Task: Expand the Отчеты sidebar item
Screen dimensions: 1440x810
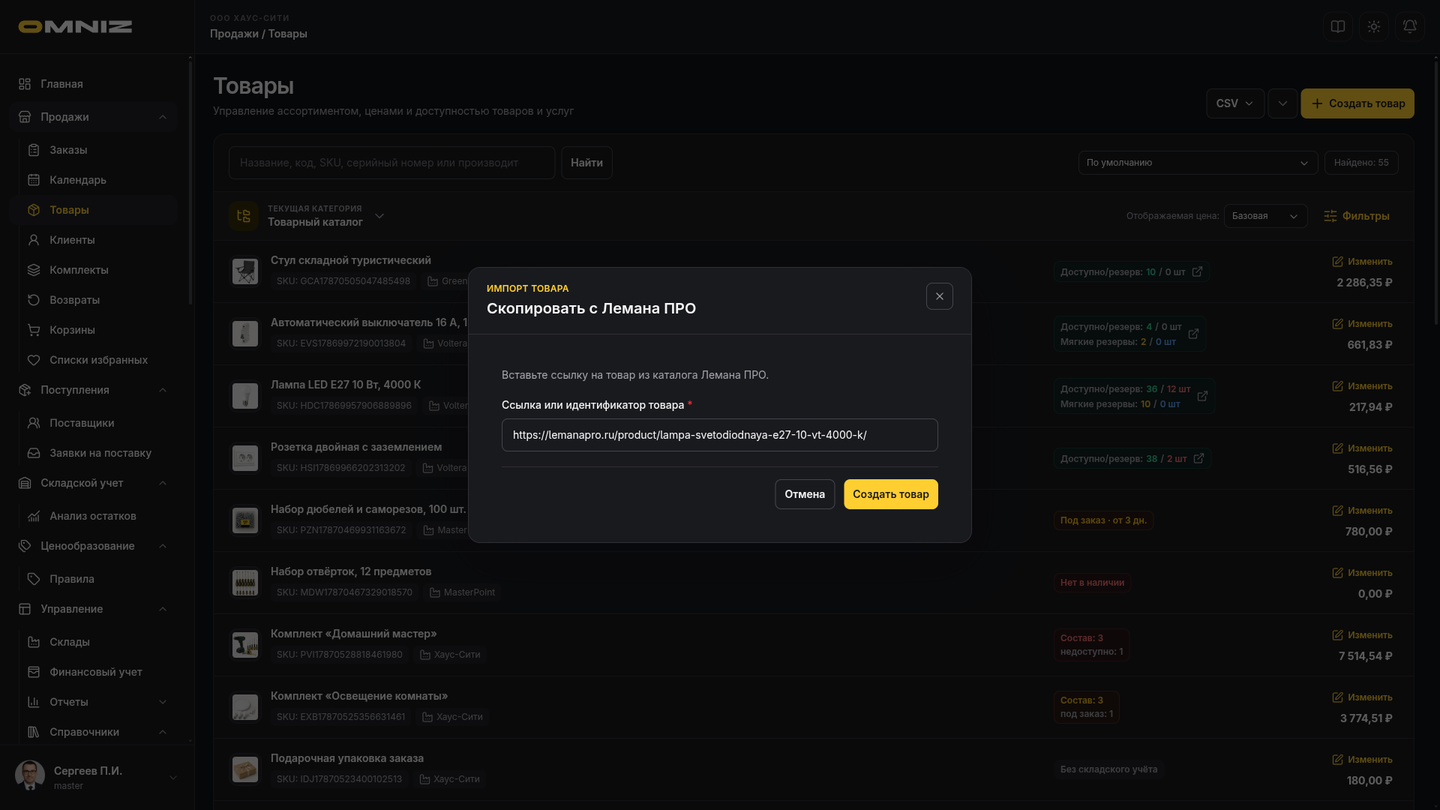Action: pos(163,702)
